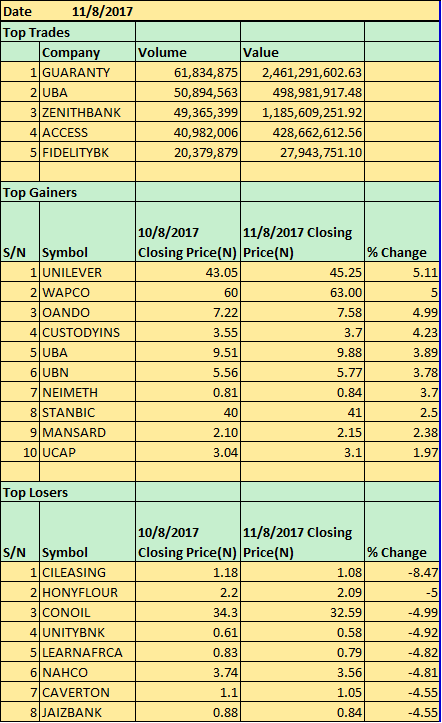This screenshot has height=723, width=442.
Task: Select WAPCO closing price 63.00
Action: tap(302, 292)
